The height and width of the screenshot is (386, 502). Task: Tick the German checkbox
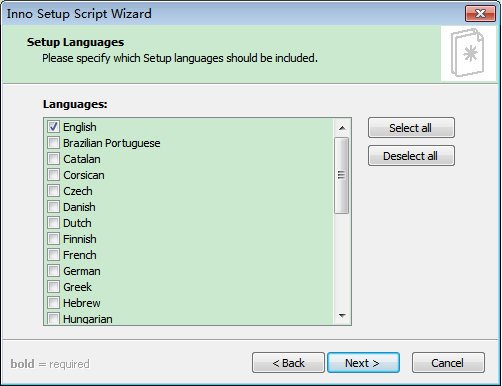53,271
